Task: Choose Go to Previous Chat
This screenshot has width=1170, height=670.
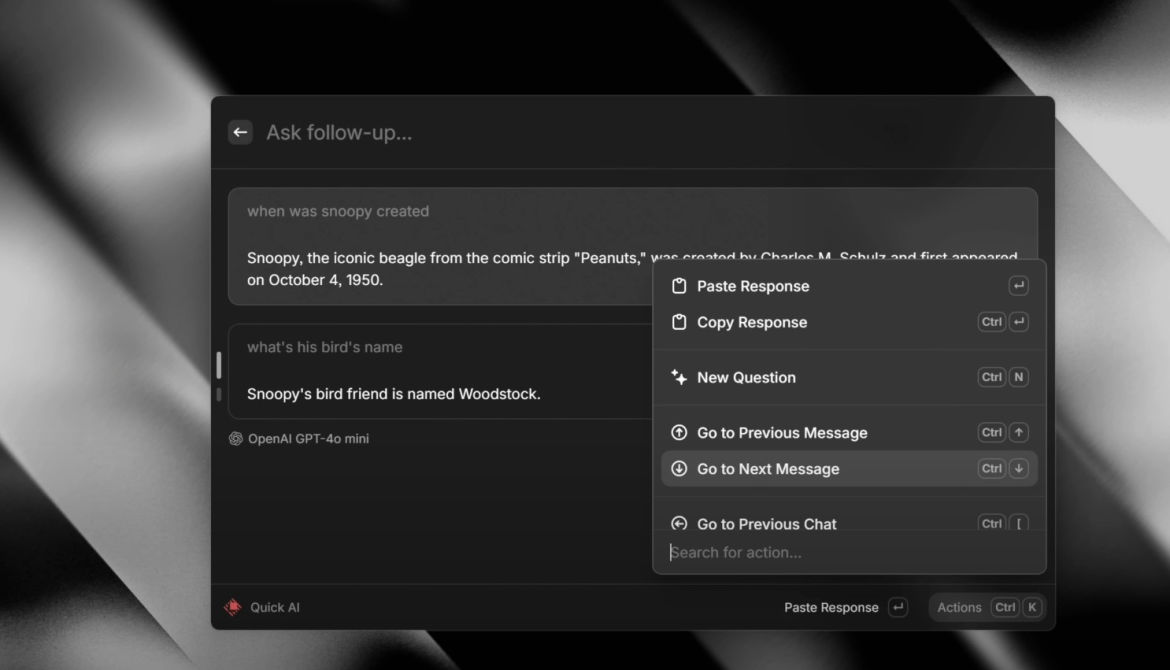Action: [x=849, y=522]
